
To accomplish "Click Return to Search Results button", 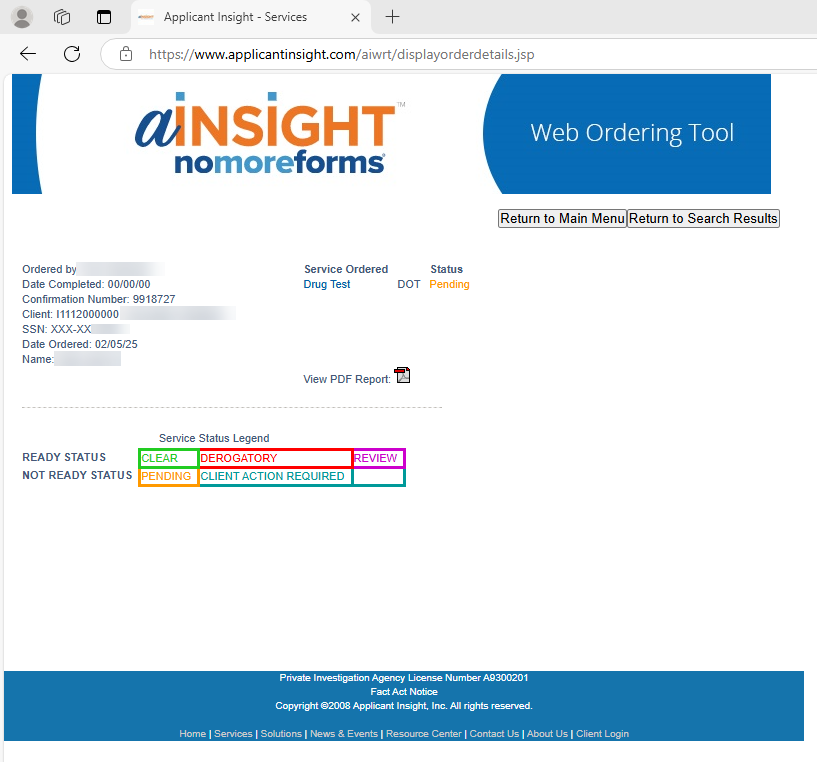I will (703, 219).
